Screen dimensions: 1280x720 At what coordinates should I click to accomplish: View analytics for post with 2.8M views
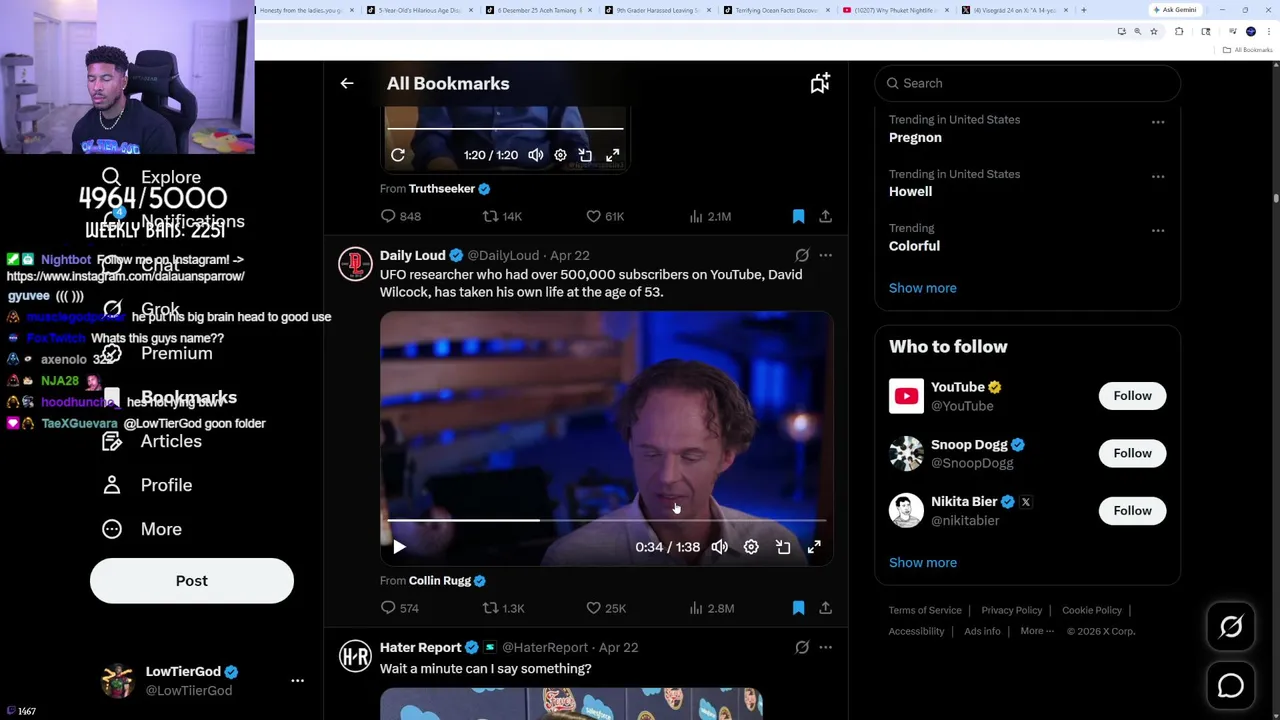[x=711, y=608]
